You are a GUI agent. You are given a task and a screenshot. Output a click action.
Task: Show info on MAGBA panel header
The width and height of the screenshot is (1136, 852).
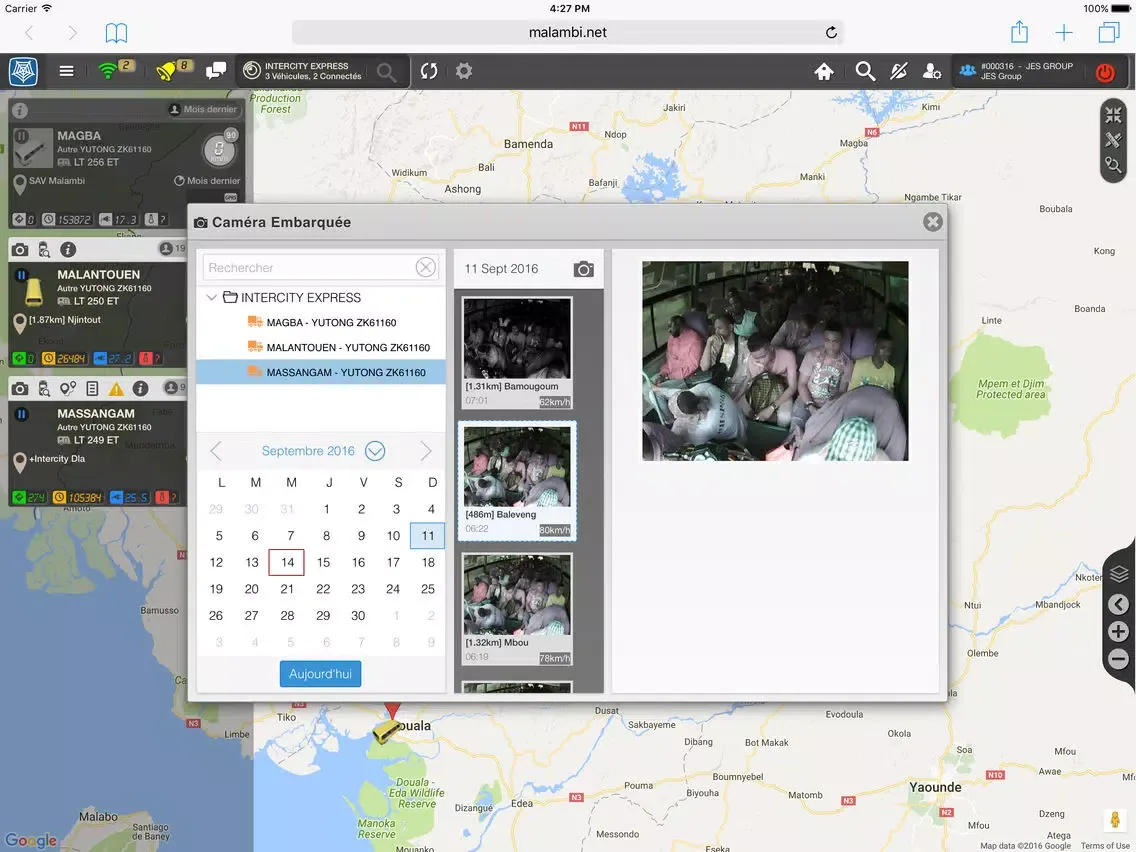[20, 110]
